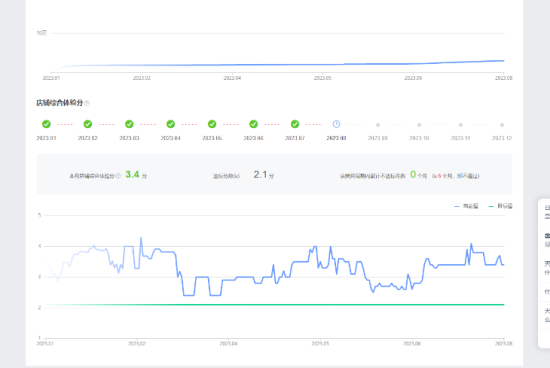Screen dimensions: 550x368
Task: Click y-axis label 2 on score chart
Action: click(40, 307)
